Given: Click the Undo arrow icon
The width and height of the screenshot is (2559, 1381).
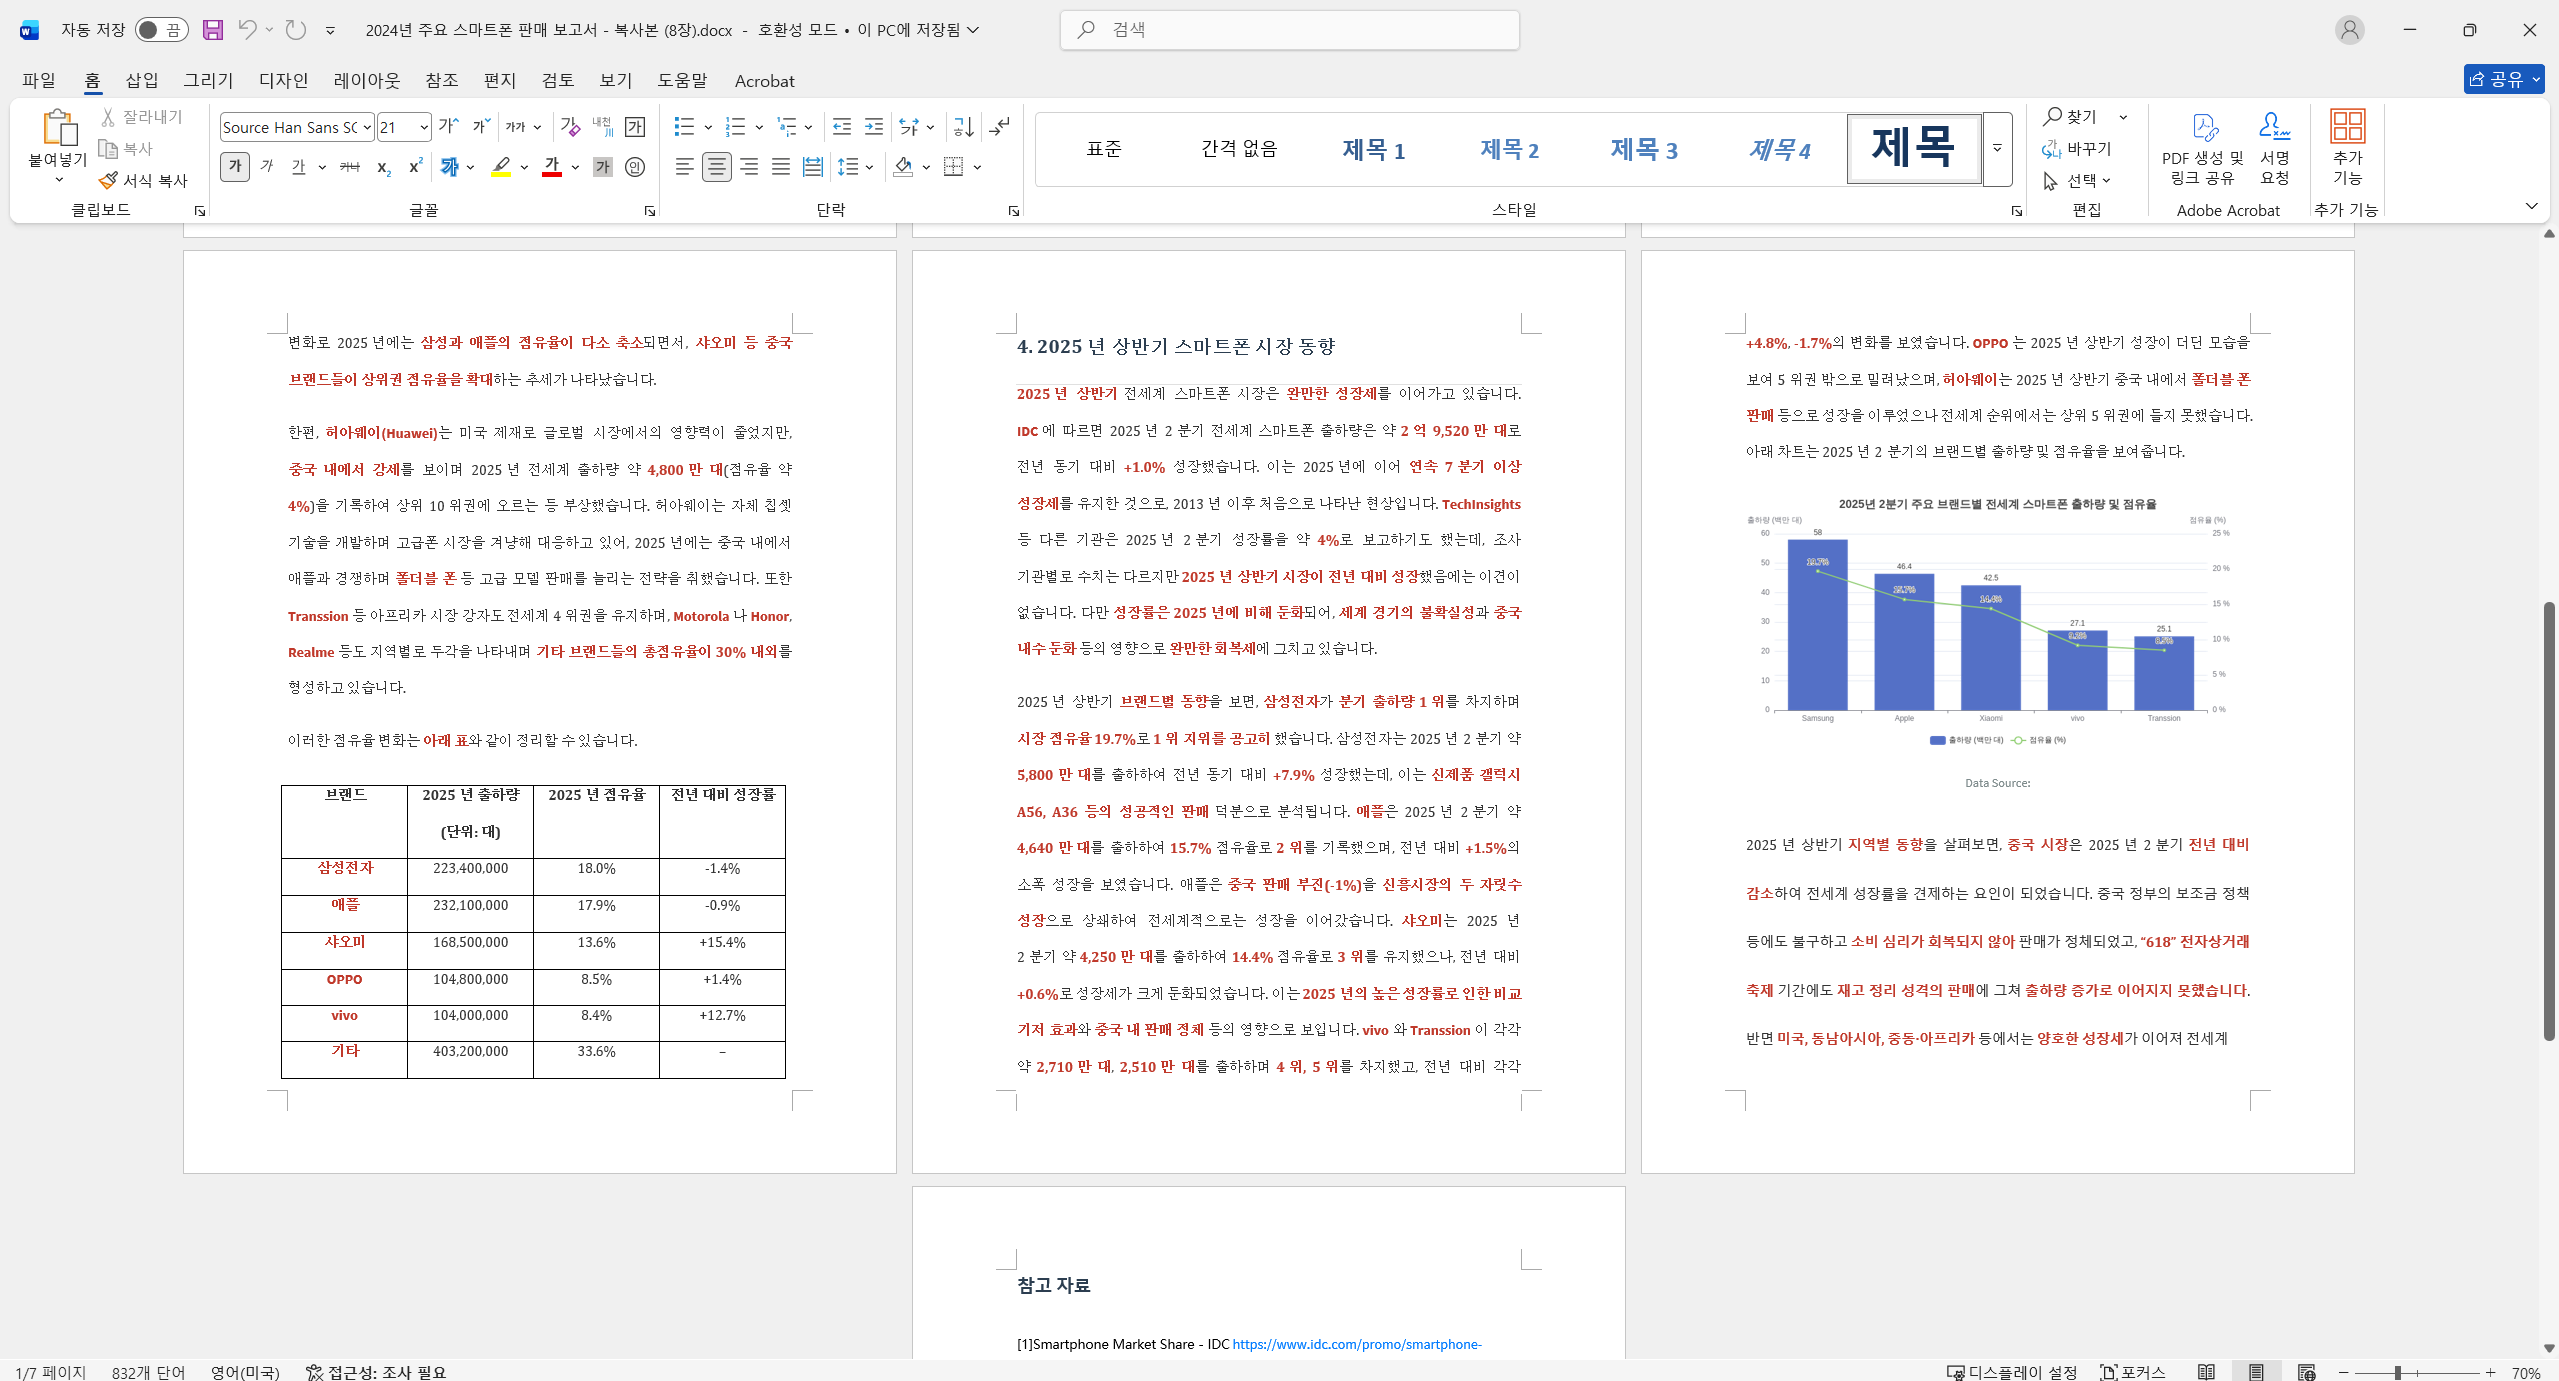Looking at the screenshot, I should [x=247, y=30].
